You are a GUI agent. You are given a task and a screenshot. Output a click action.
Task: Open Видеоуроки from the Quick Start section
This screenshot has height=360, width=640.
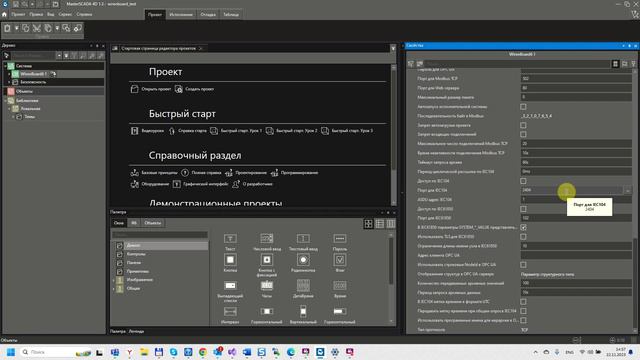[147, 131]
